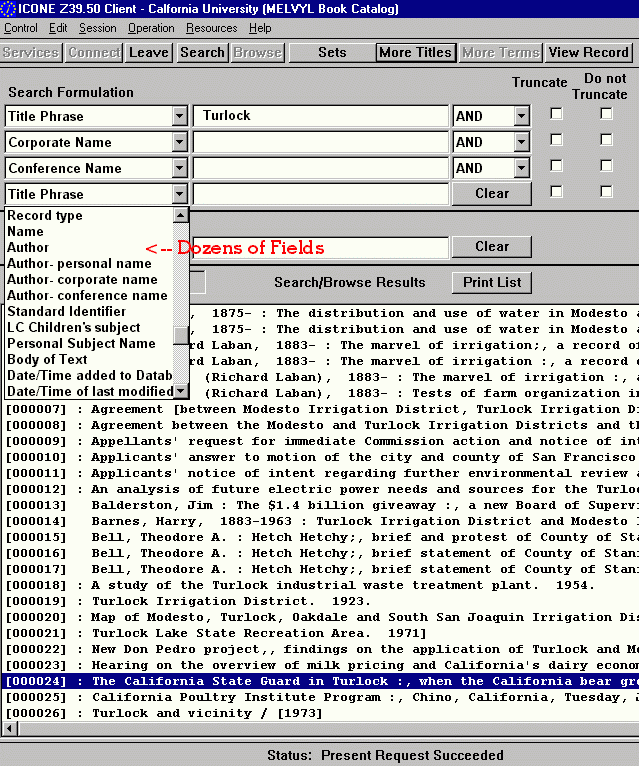The height and width of the screenshot is (766, 639).
Task: Click the Corporate Name search term field
Action: [x=320, y=142]
